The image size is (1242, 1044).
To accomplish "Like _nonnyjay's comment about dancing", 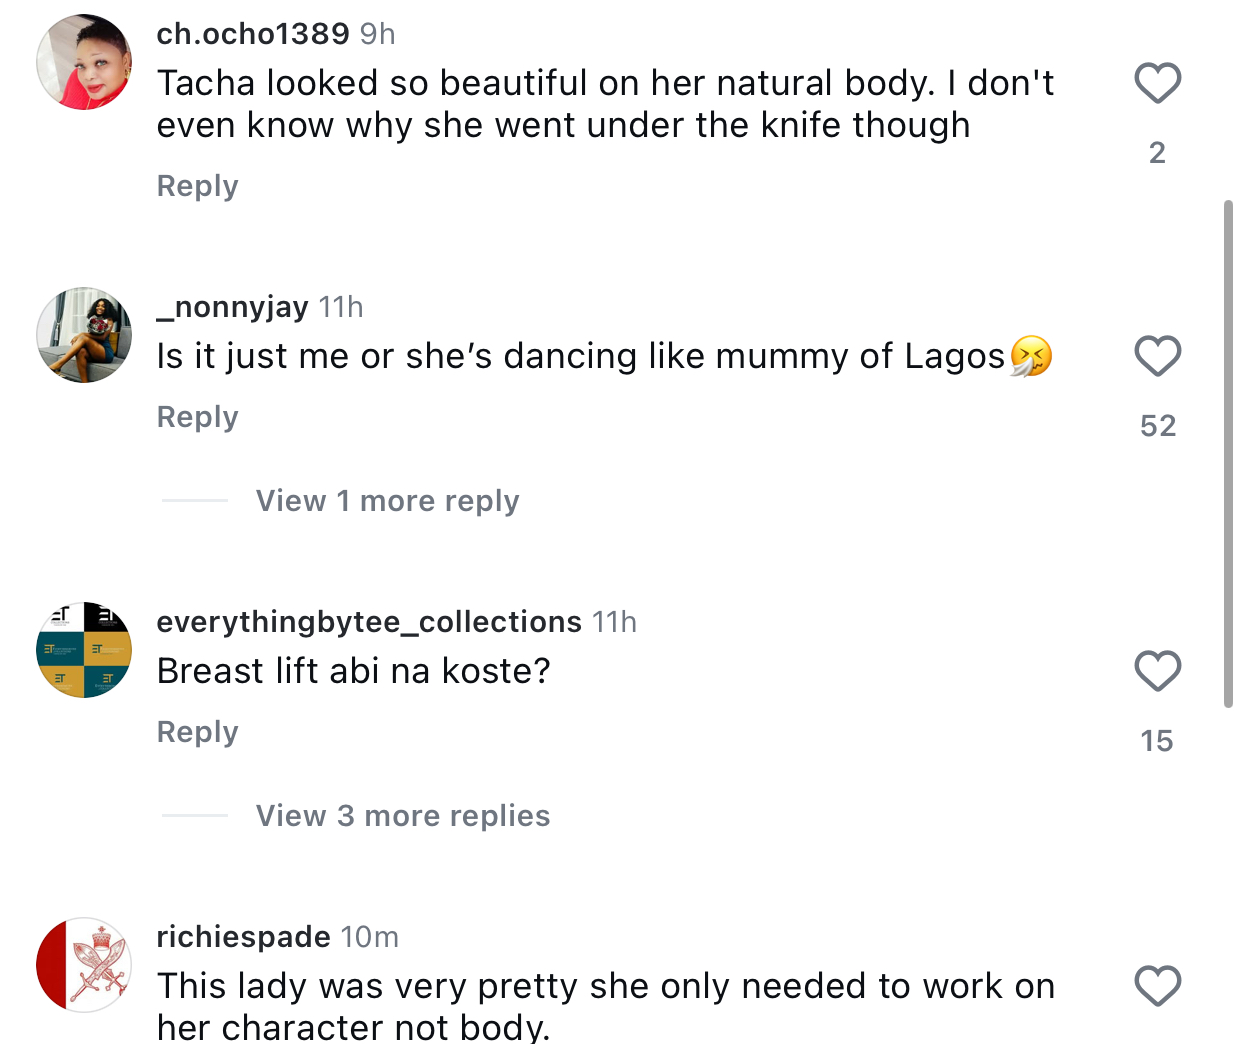I will (1157, 356).
